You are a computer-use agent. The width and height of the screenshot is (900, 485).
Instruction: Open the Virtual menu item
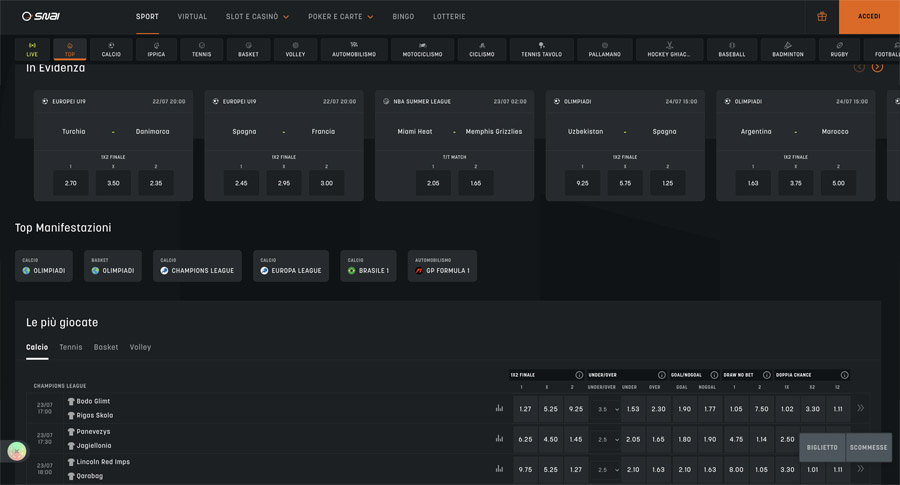point(192,17)
